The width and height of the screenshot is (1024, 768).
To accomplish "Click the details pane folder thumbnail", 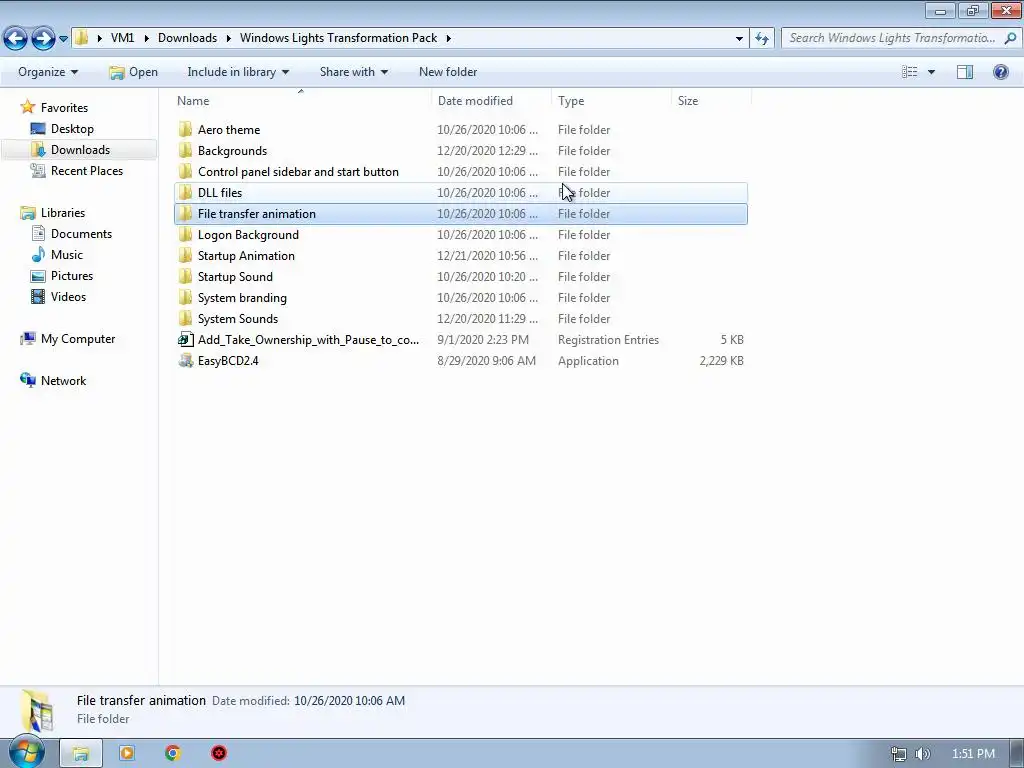I will (x=37, y=711).
